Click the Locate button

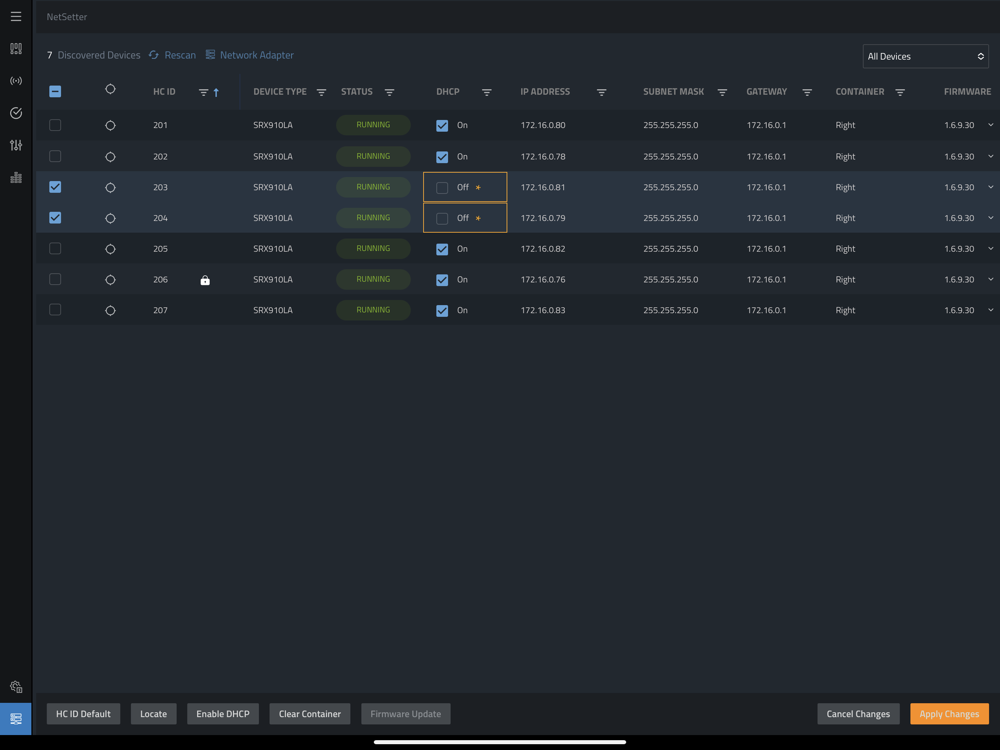(153, 714)
